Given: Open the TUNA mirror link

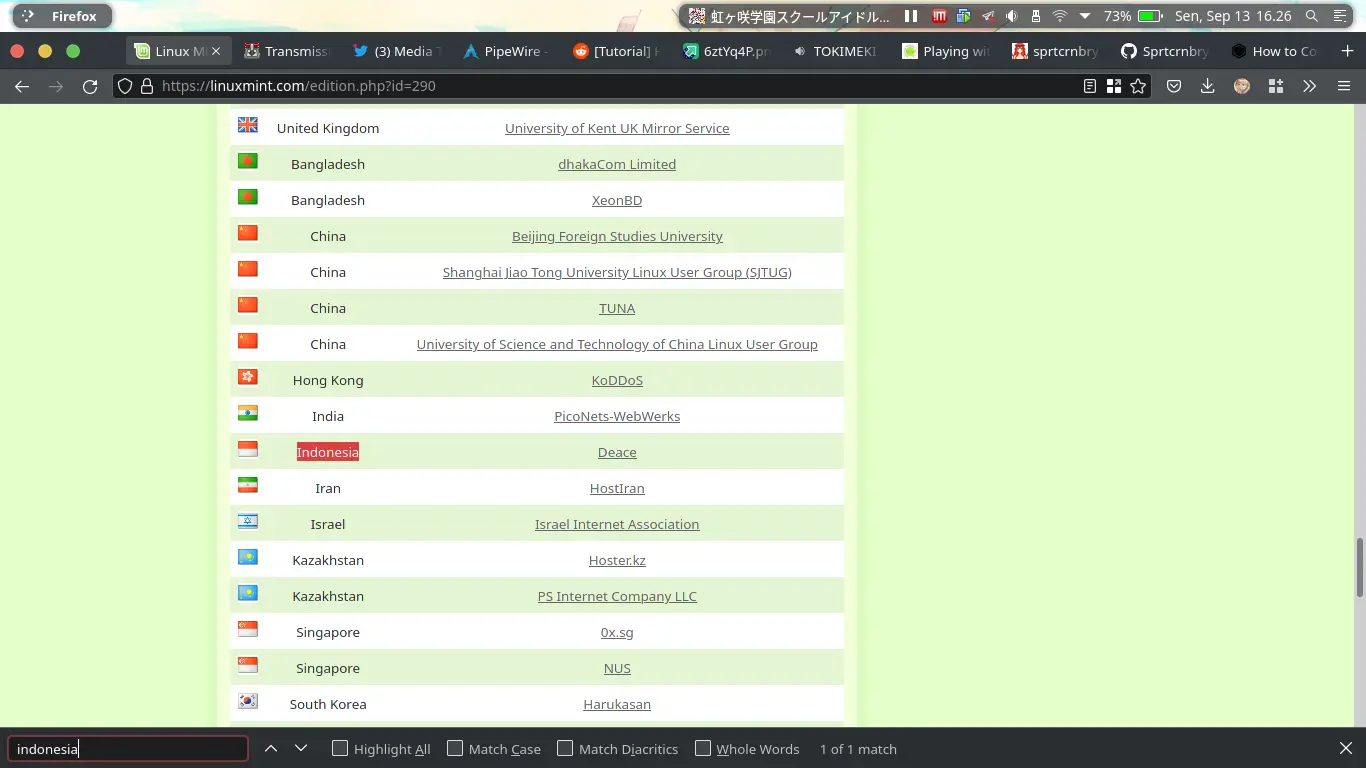Looking at the screenshot, I should pyautogui.click(x=617, y=308).
